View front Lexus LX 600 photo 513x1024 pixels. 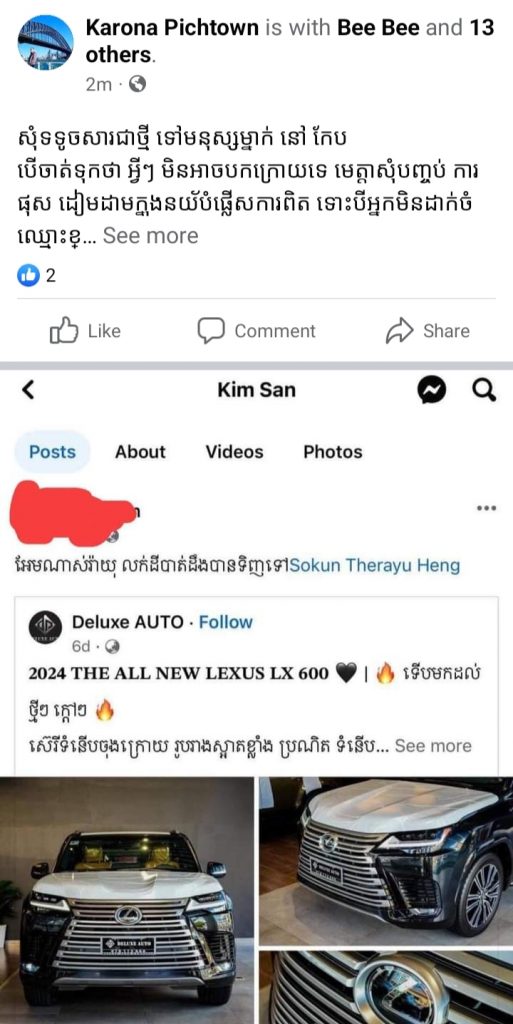[127, 900]
